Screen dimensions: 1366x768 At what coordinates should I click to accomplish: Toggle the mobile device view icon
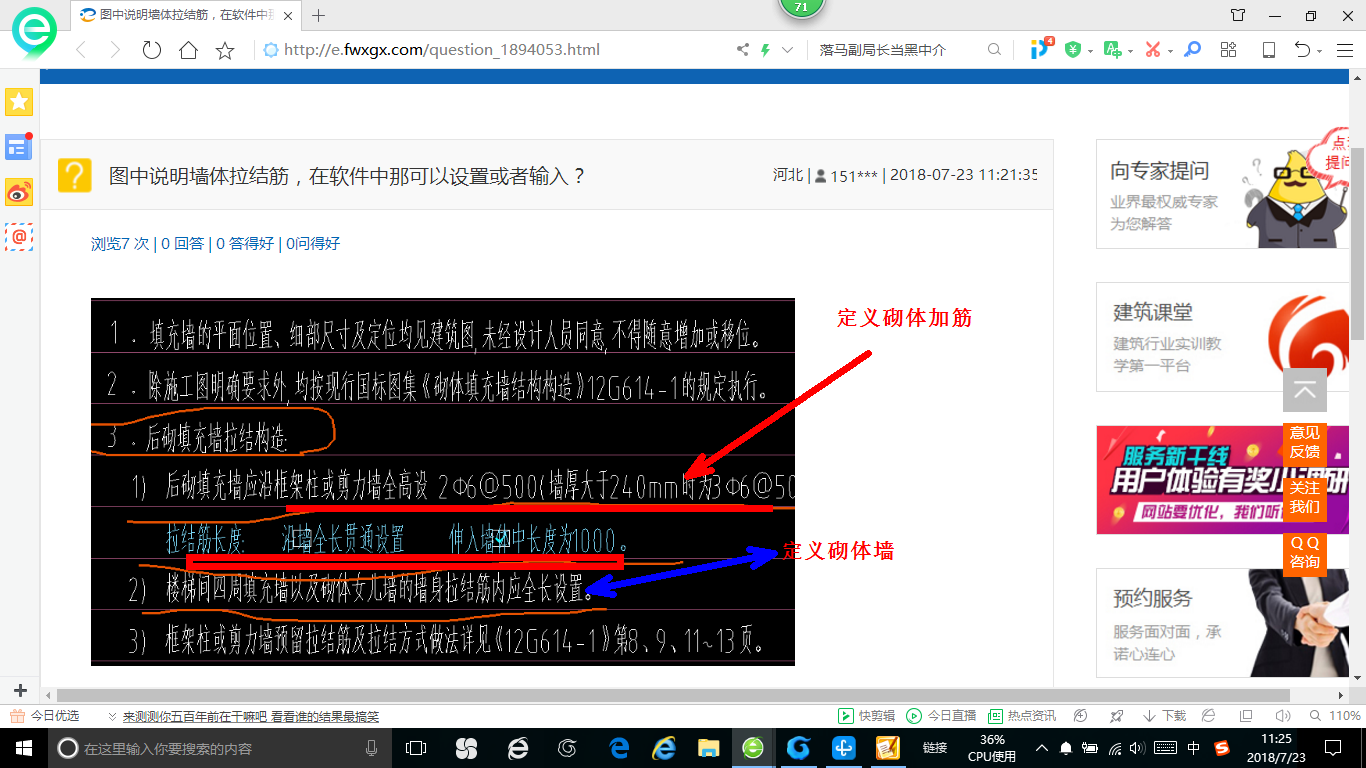pos(1268,50)
